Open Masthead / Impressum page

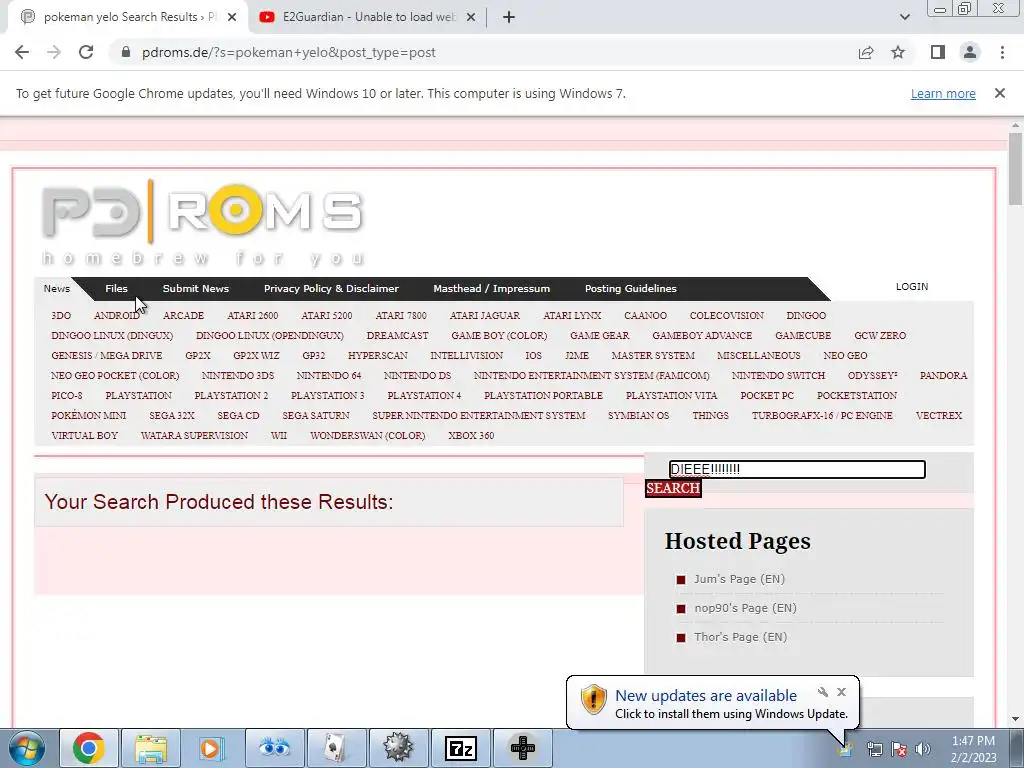click(x=492, y=288)
